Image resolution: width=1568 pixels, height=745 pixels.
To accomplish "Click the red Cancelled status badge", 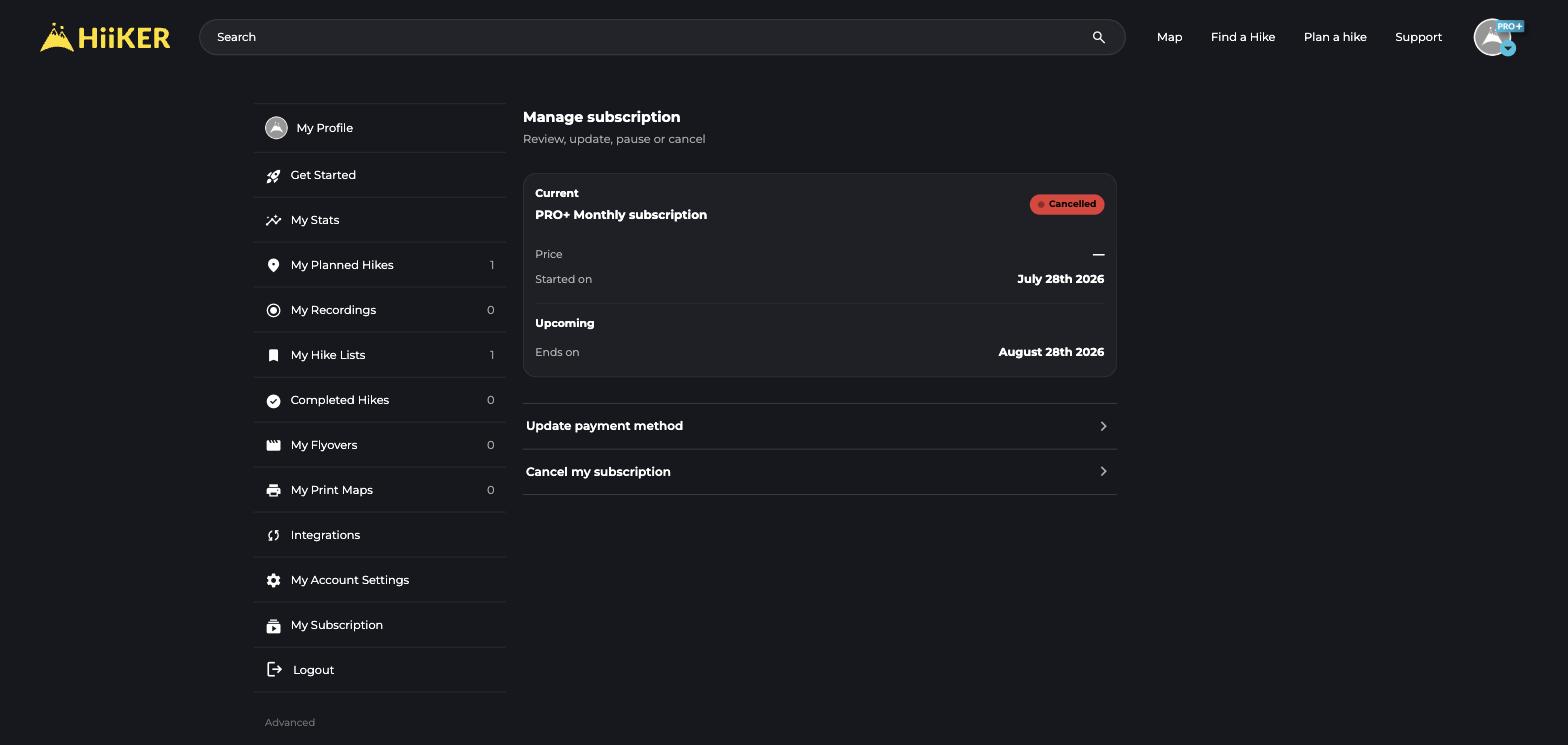I will pyautogui.click(x=1067, y=204).
